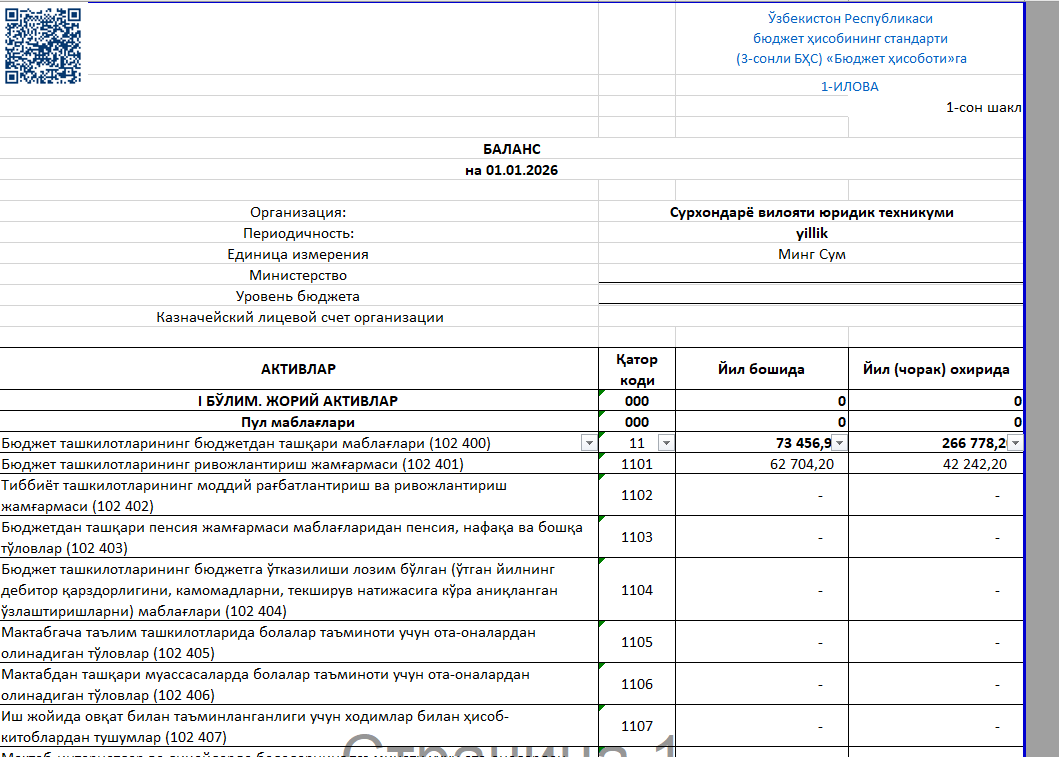The image size is (1059, 757).
Task: Select 'I БЎЛИМ. ЖОРИЙ АКТИВЛАР' section row
Action: [x=299, y=400]
